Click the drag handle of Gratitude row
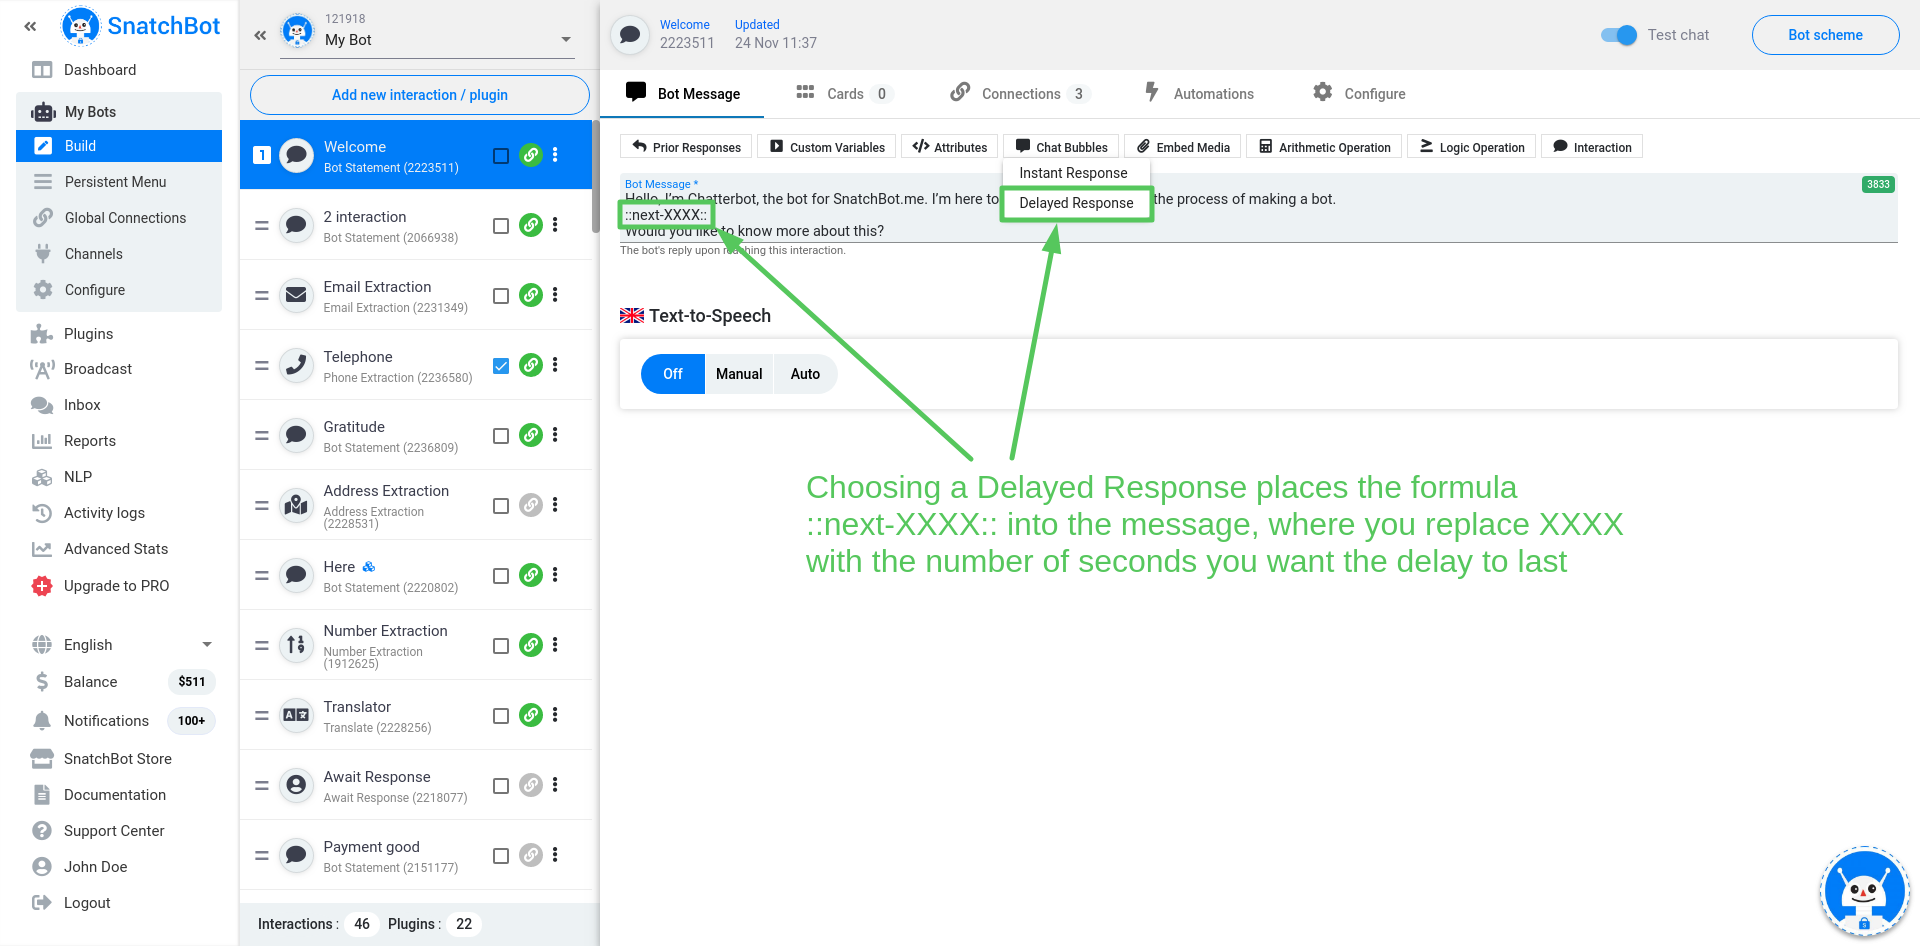 pyautogui.click(x=262, y=436)
